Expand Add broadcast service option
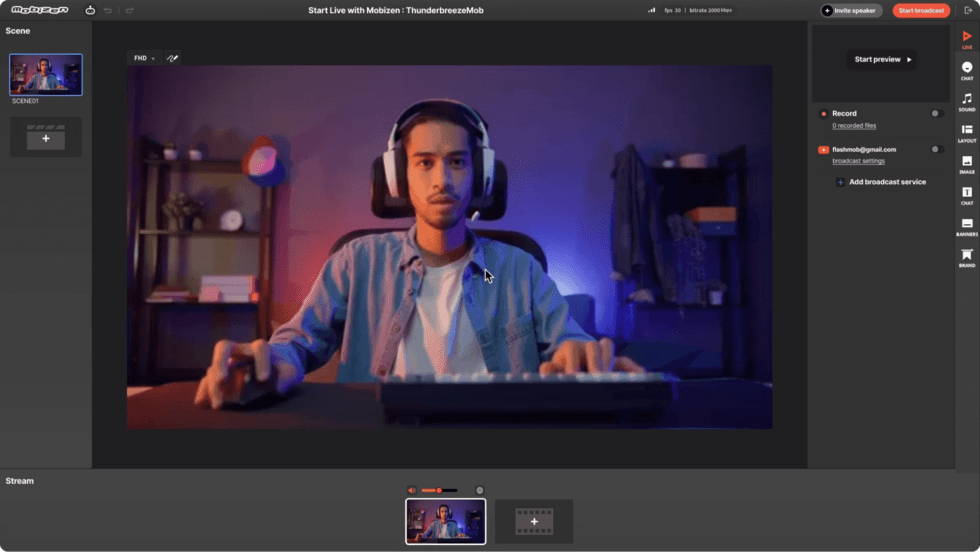This screenshot has height=552, width=980. (x=880, y=182)
